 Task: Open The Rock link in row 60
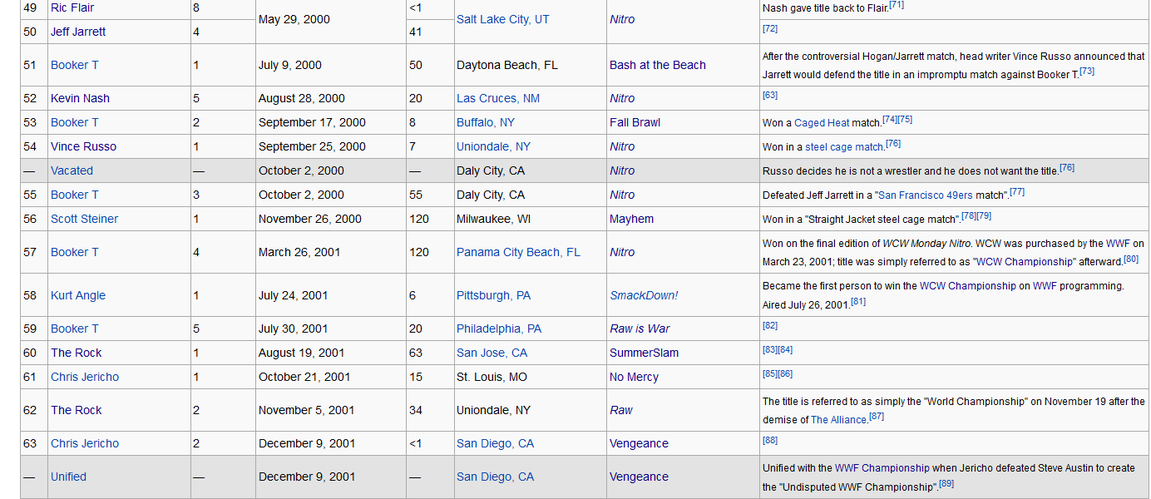click(x=76, y=353)
